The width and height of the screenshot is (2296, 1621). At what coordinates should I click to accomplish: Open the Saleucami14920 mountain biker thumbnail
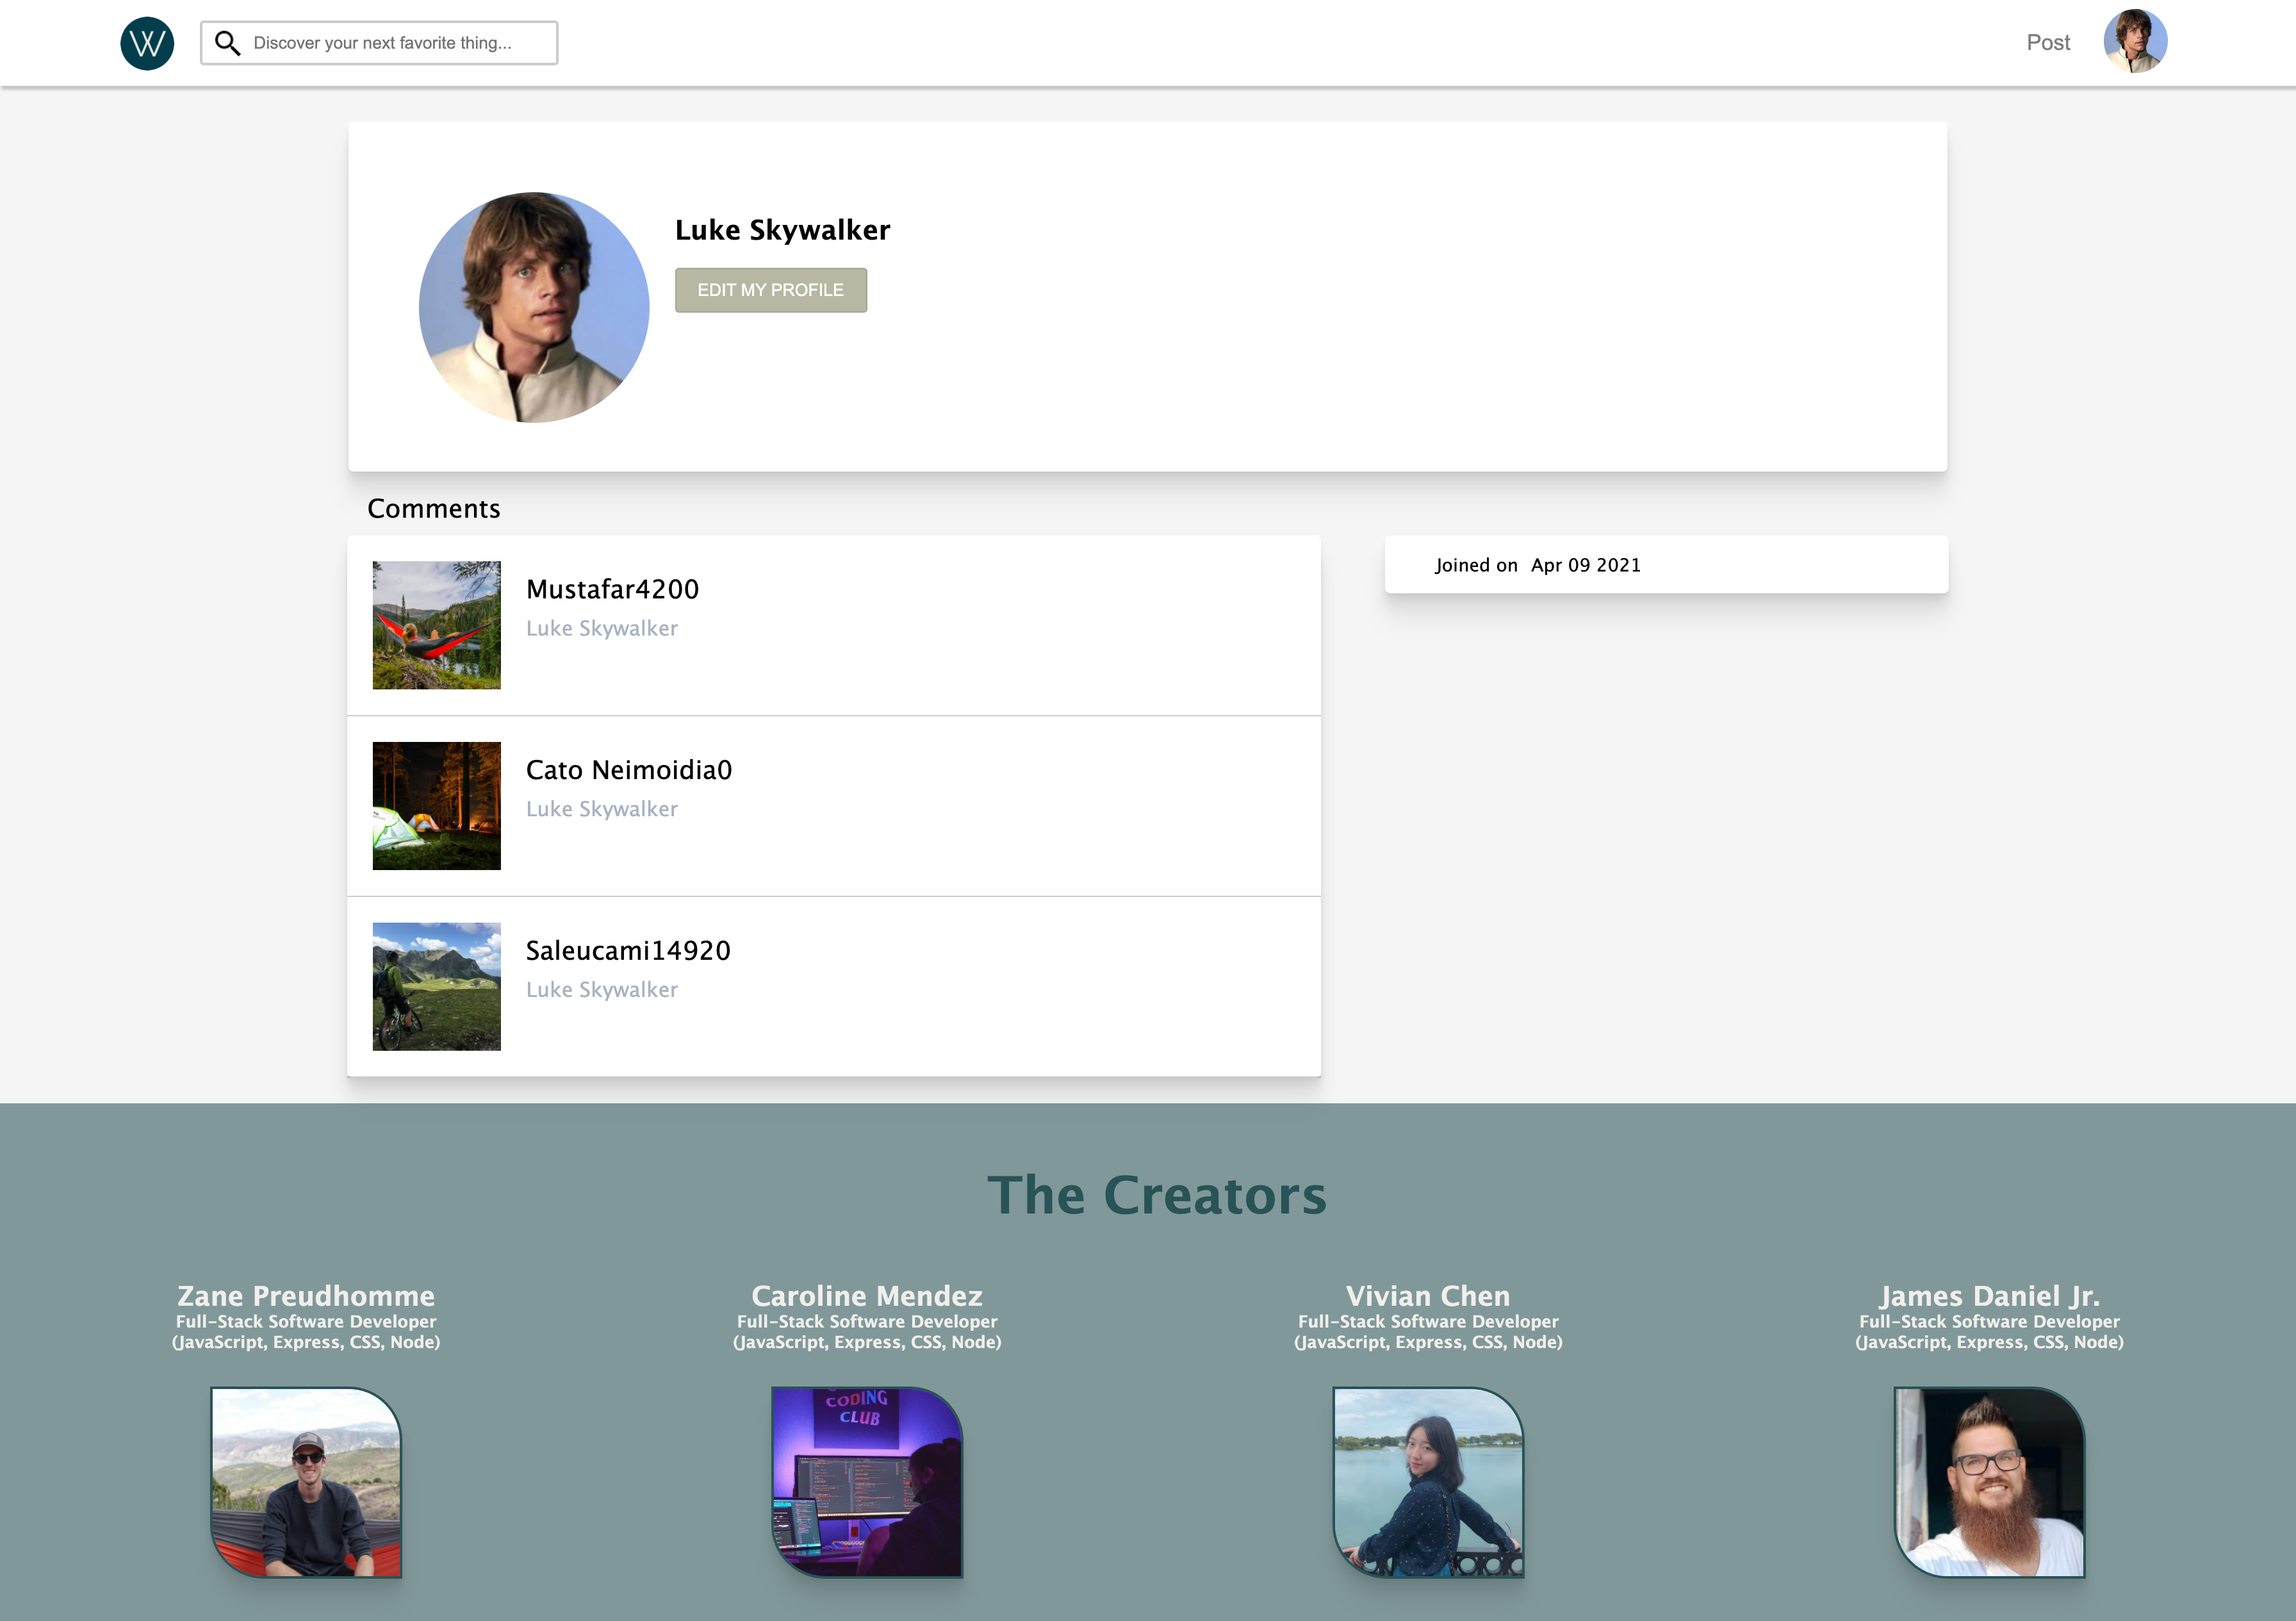click(x=436, y=986)
